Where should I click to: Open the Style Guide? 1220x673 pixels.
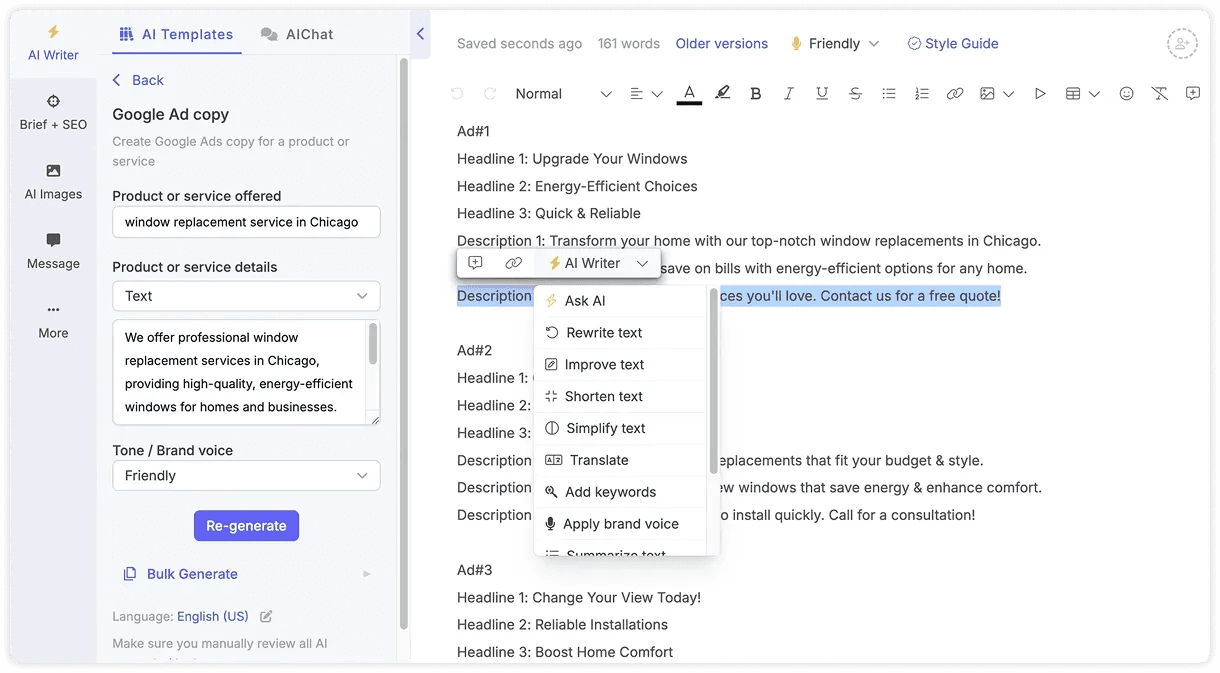coord(953,44)
